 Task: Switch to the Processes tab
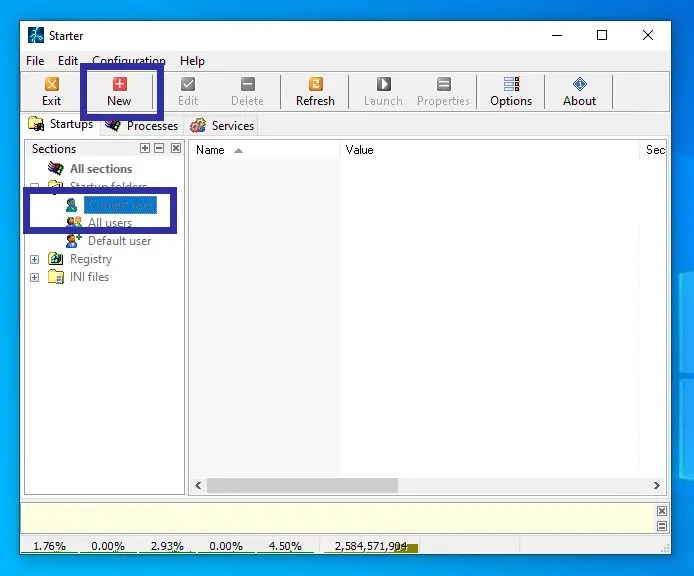142,126
